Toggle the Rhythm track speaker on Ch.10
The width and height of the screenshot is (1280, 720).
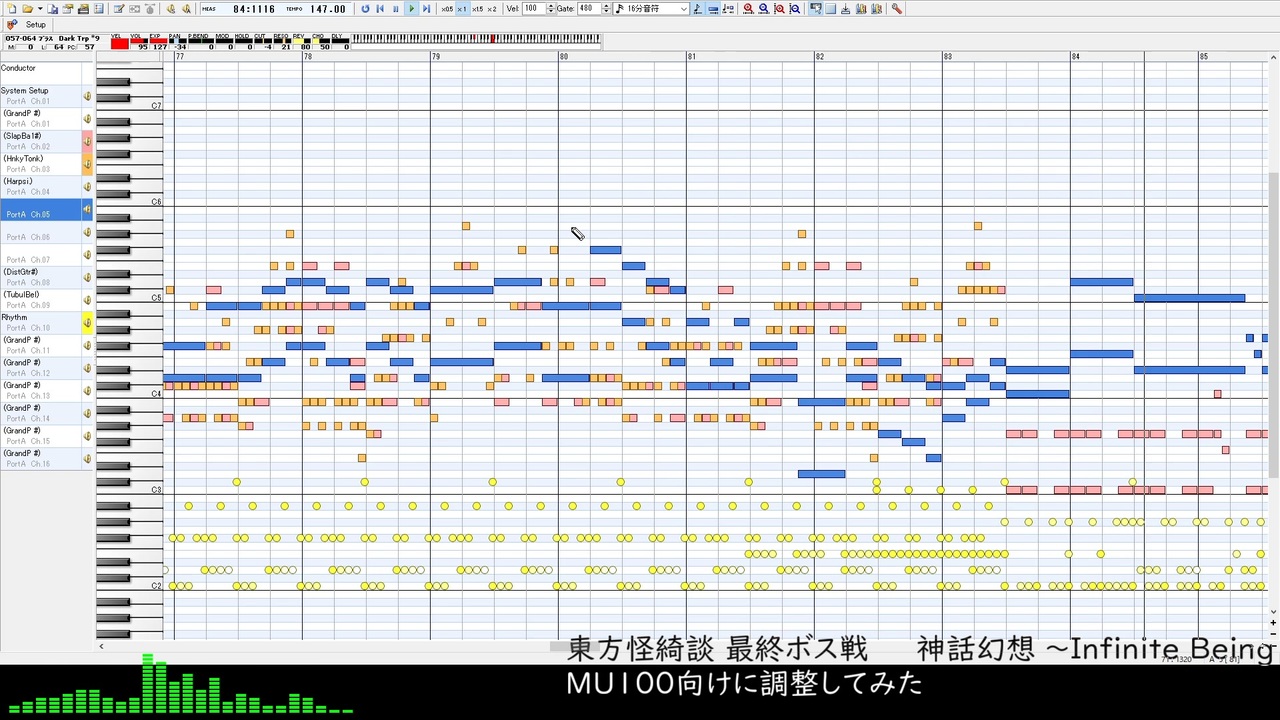click(x=88, y=323)
